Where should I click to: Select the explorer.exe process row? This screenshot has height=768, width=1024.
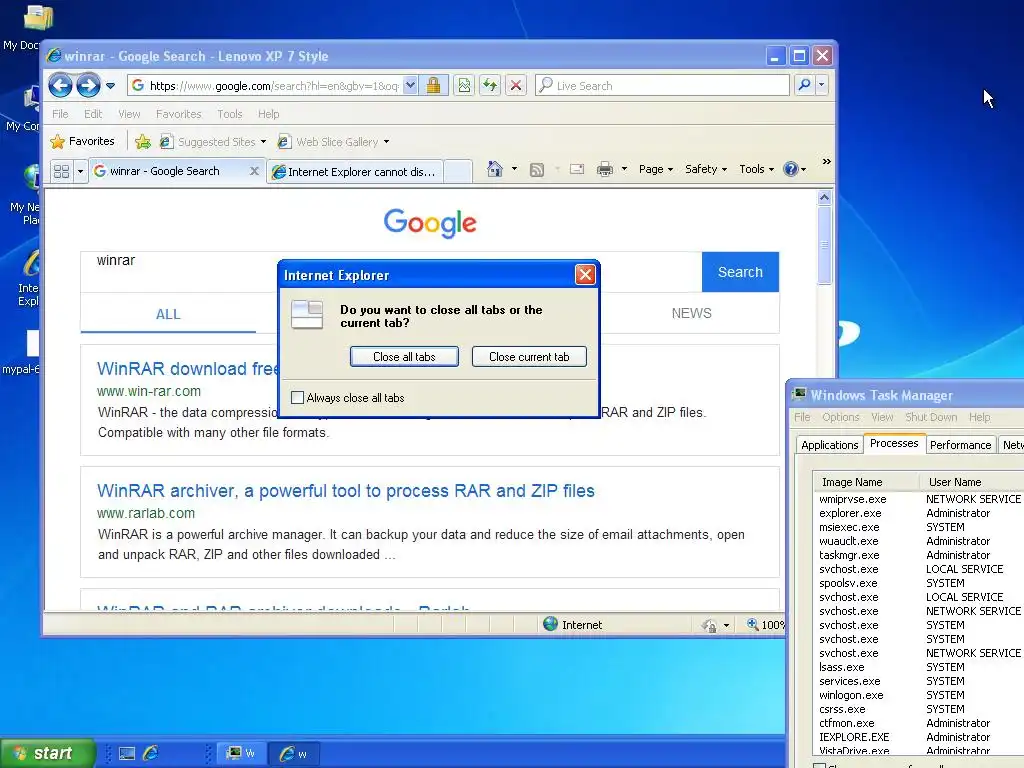tap(919, 513)
